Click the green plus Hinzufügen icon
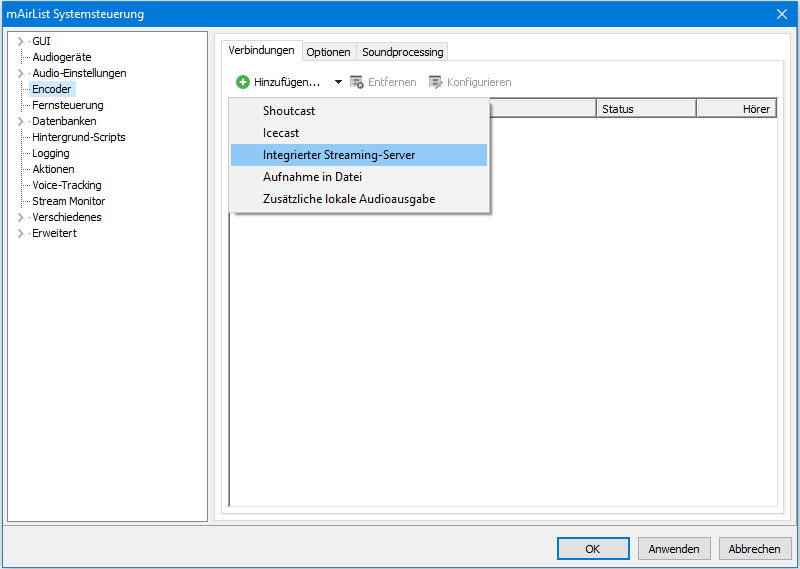 click(243, 82)
